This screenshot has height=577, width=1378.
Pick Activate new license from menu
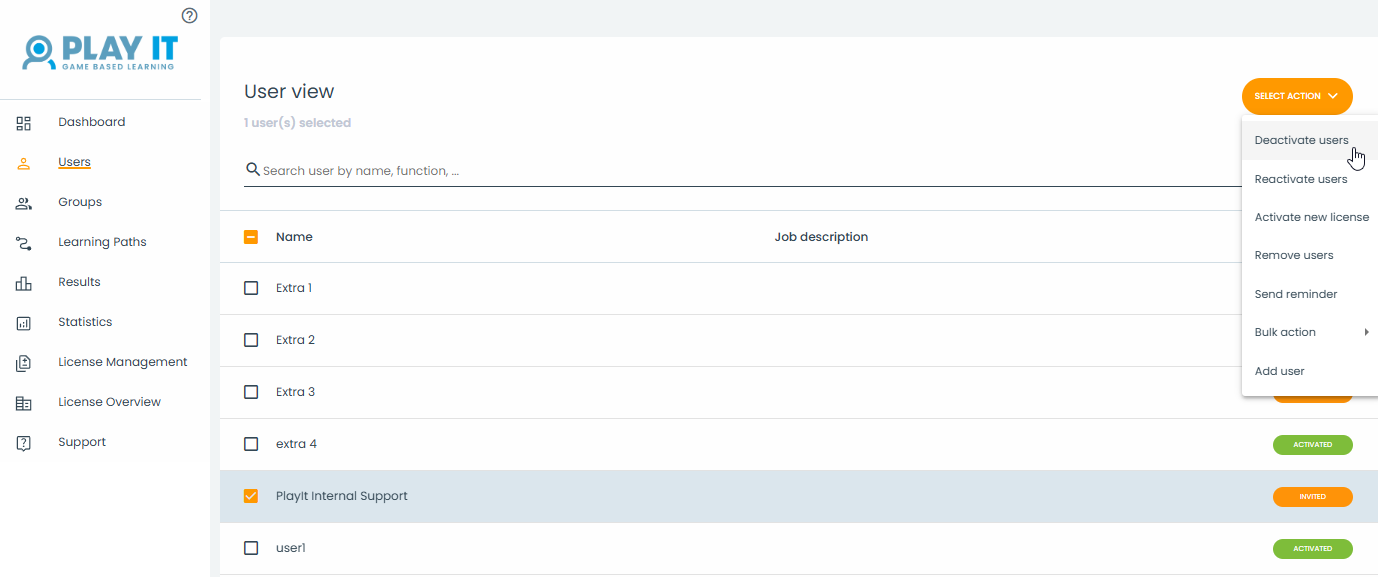[x=1311, y=217]
